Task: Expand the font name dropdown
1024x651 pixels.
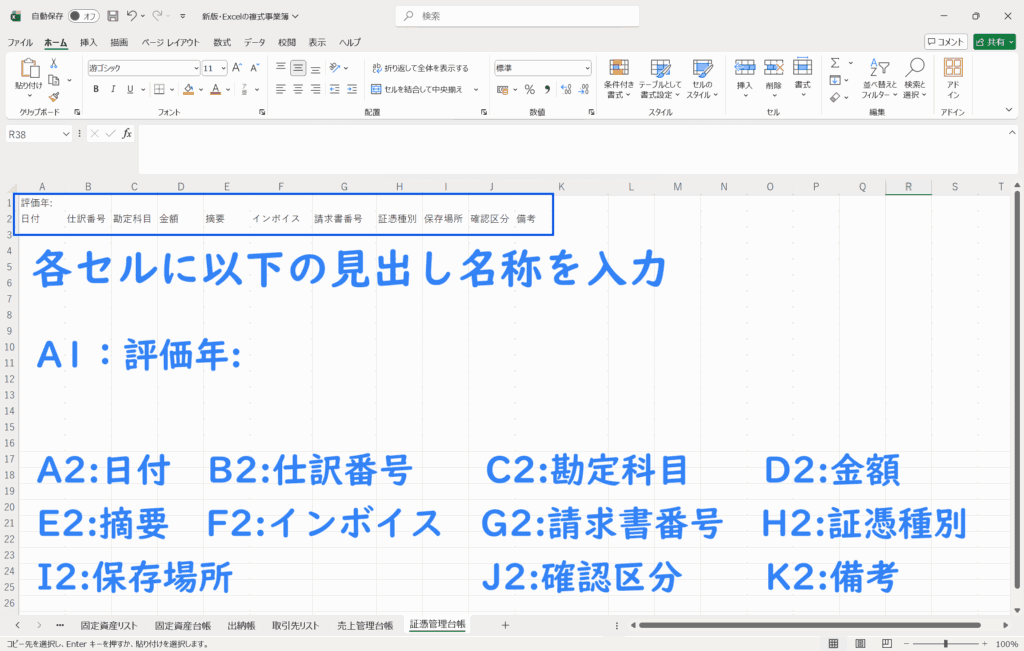Action: coord(196,68)
